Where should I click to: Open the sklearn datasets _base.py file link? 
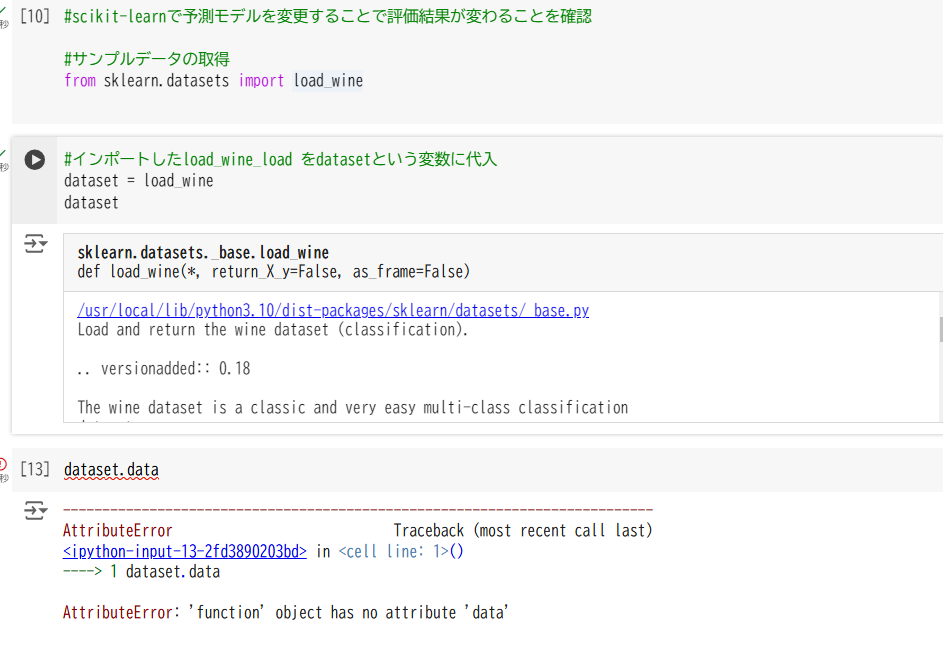coord(333,310)
